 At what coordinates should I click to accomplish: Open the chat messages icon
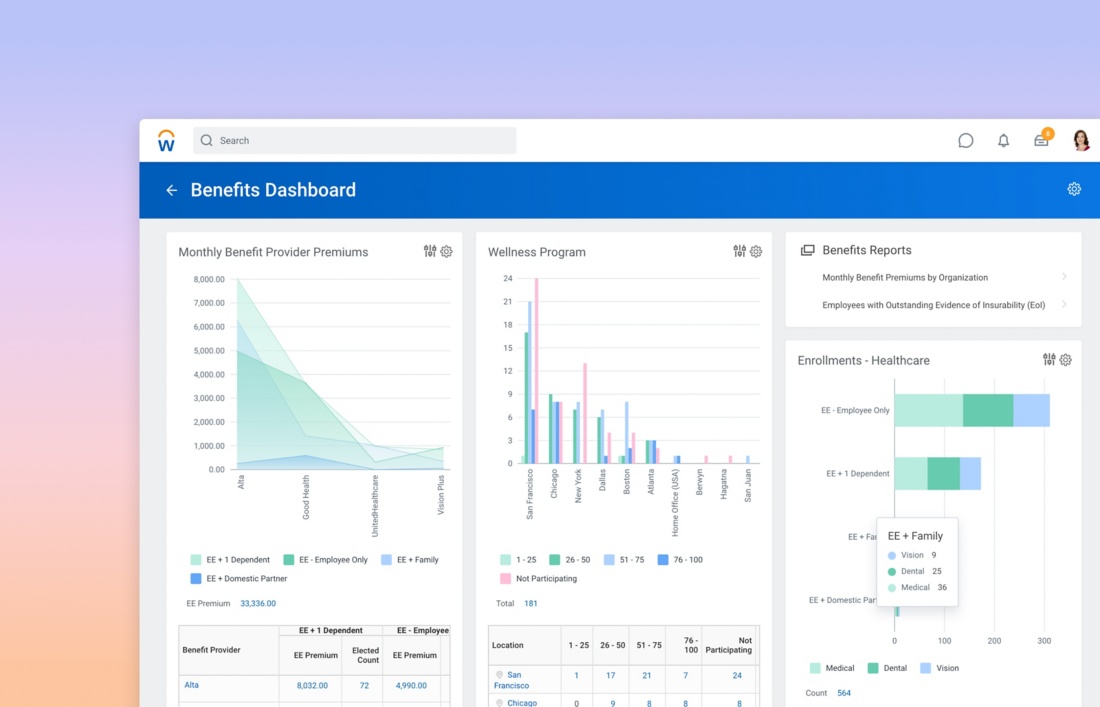click(965, 141)
